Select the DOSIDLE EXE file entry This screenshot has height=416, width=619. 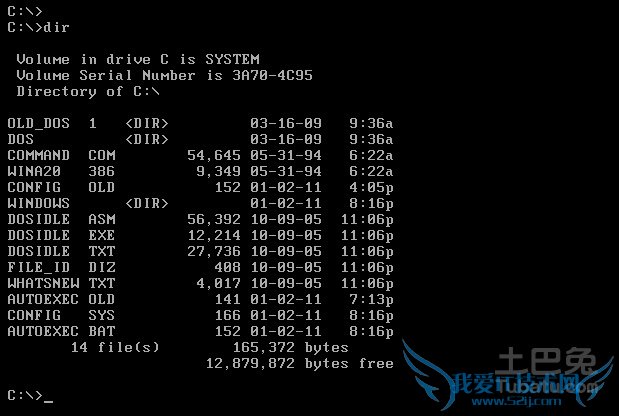[200, 235]
